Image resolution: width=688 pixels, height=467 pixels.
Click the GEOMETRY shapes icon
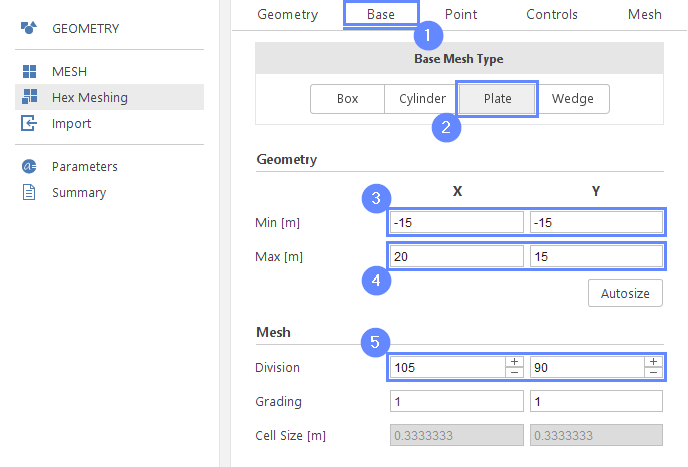[29, 28]
